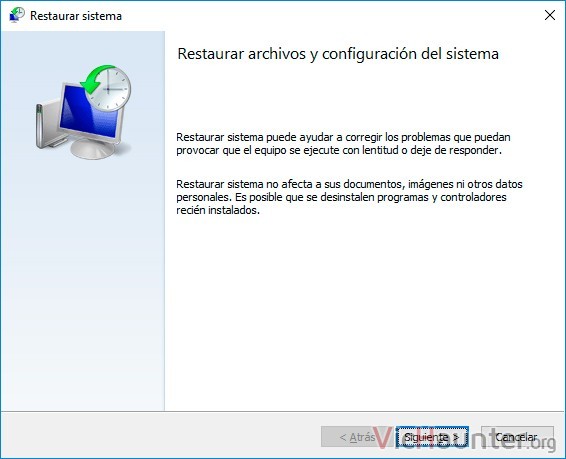566x459 pixels.
Task: Click the Restaurar sistema title bar icon
Action: click(x=17, y=15)
